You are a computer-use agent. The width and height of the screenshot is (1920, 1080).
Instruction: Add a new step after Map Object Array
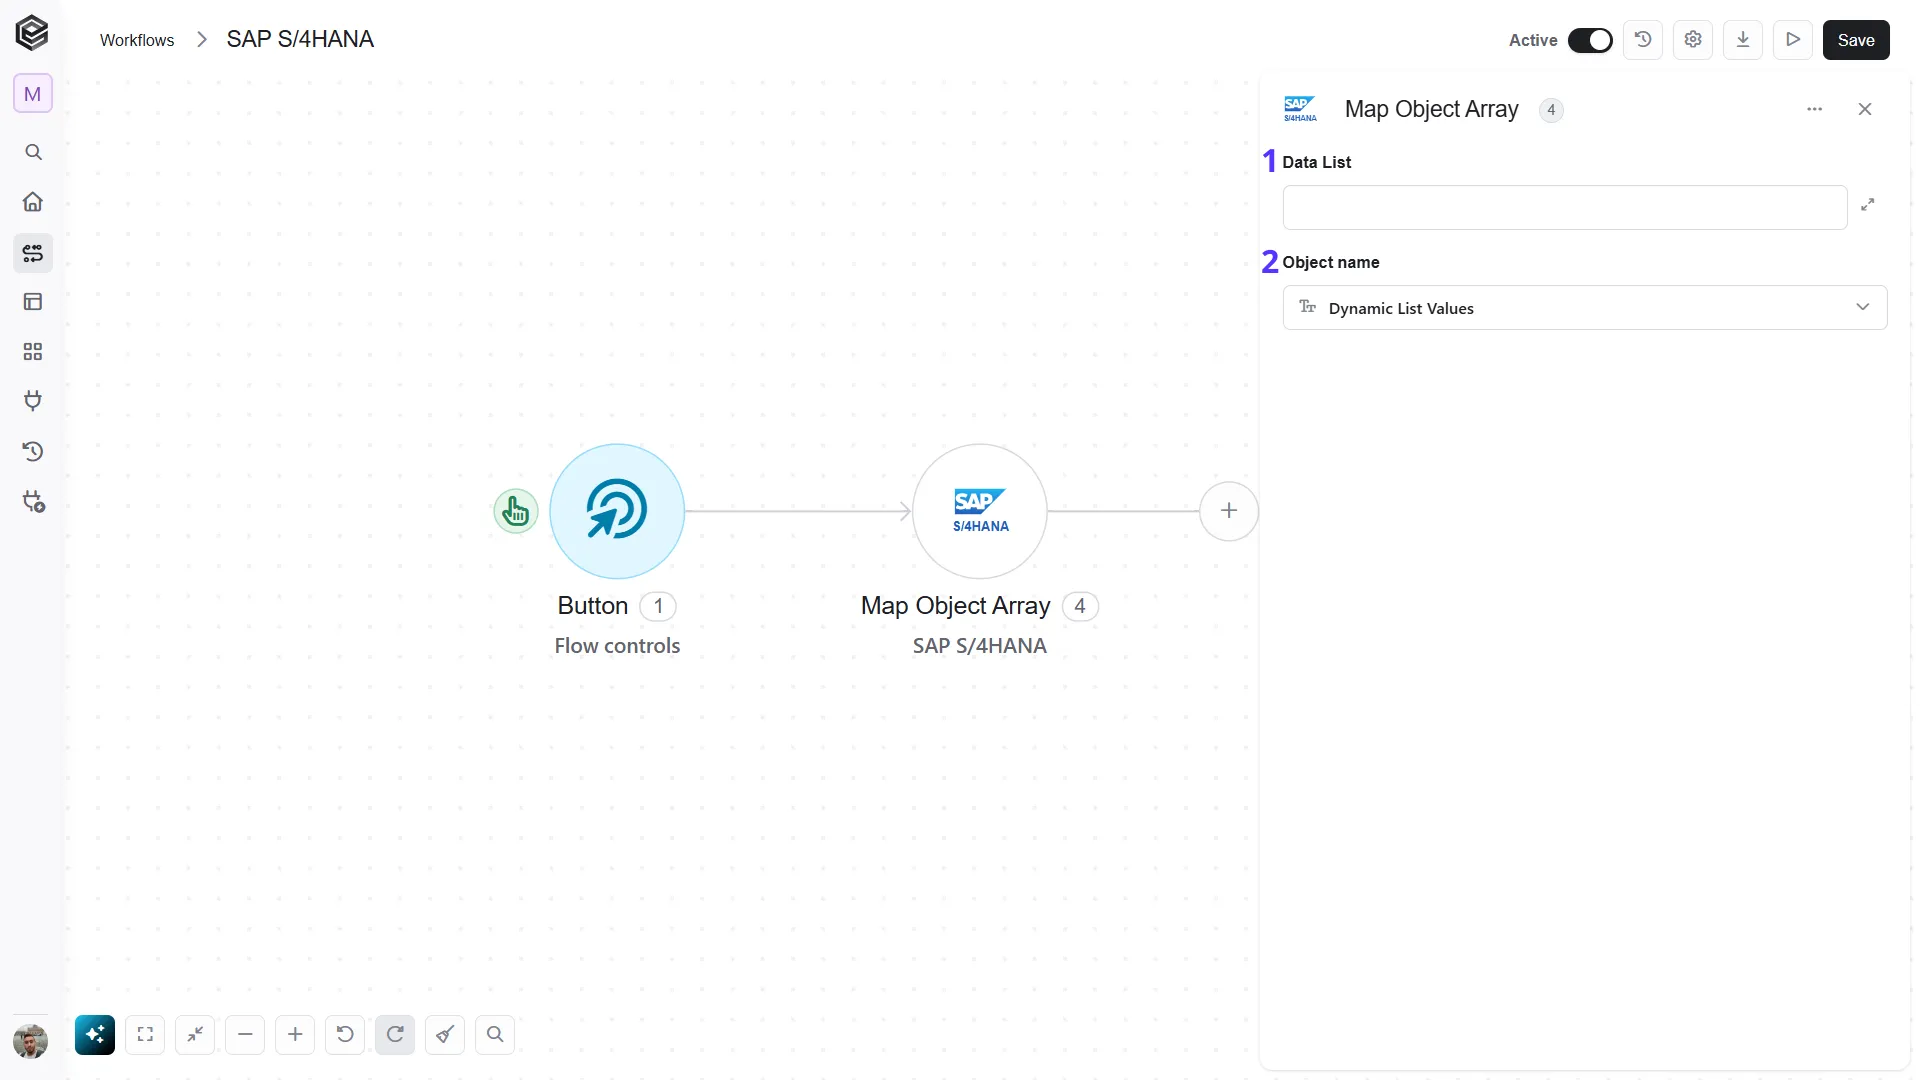[x=1229, y=511]
